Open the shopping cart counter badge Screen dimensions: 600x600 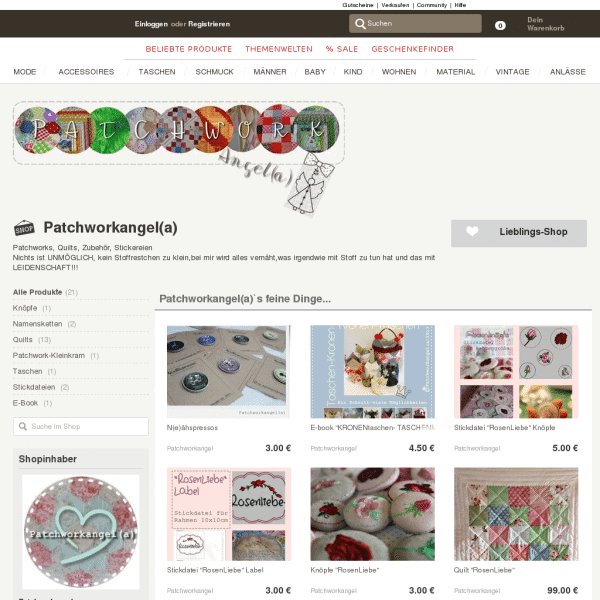pos(500,26)
